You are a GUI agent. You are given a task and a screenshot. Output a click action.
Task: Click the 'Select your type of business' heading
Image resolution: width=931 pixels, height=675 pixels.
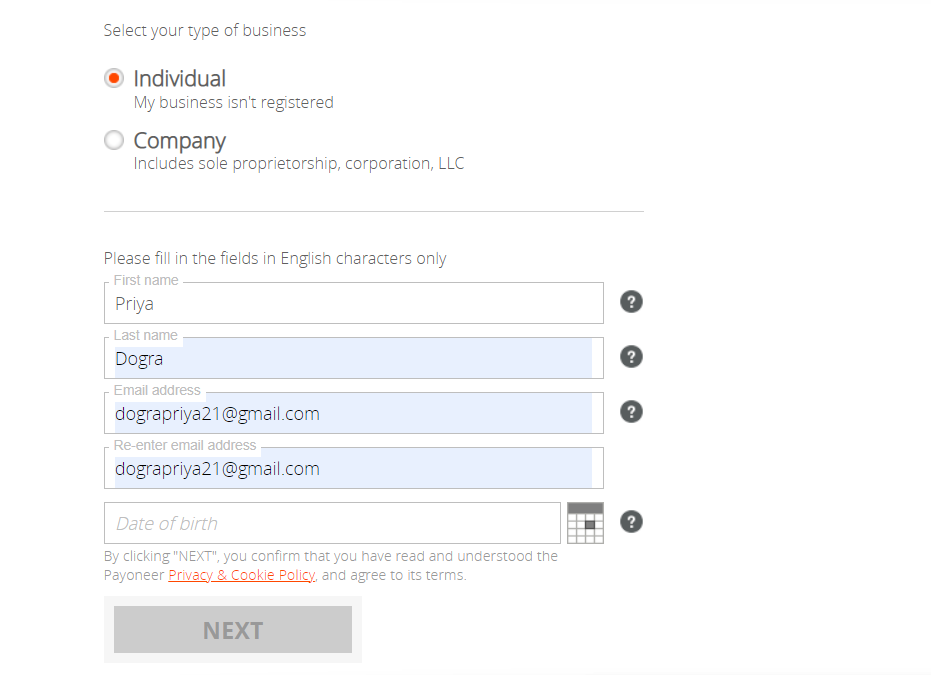[205, 31]
